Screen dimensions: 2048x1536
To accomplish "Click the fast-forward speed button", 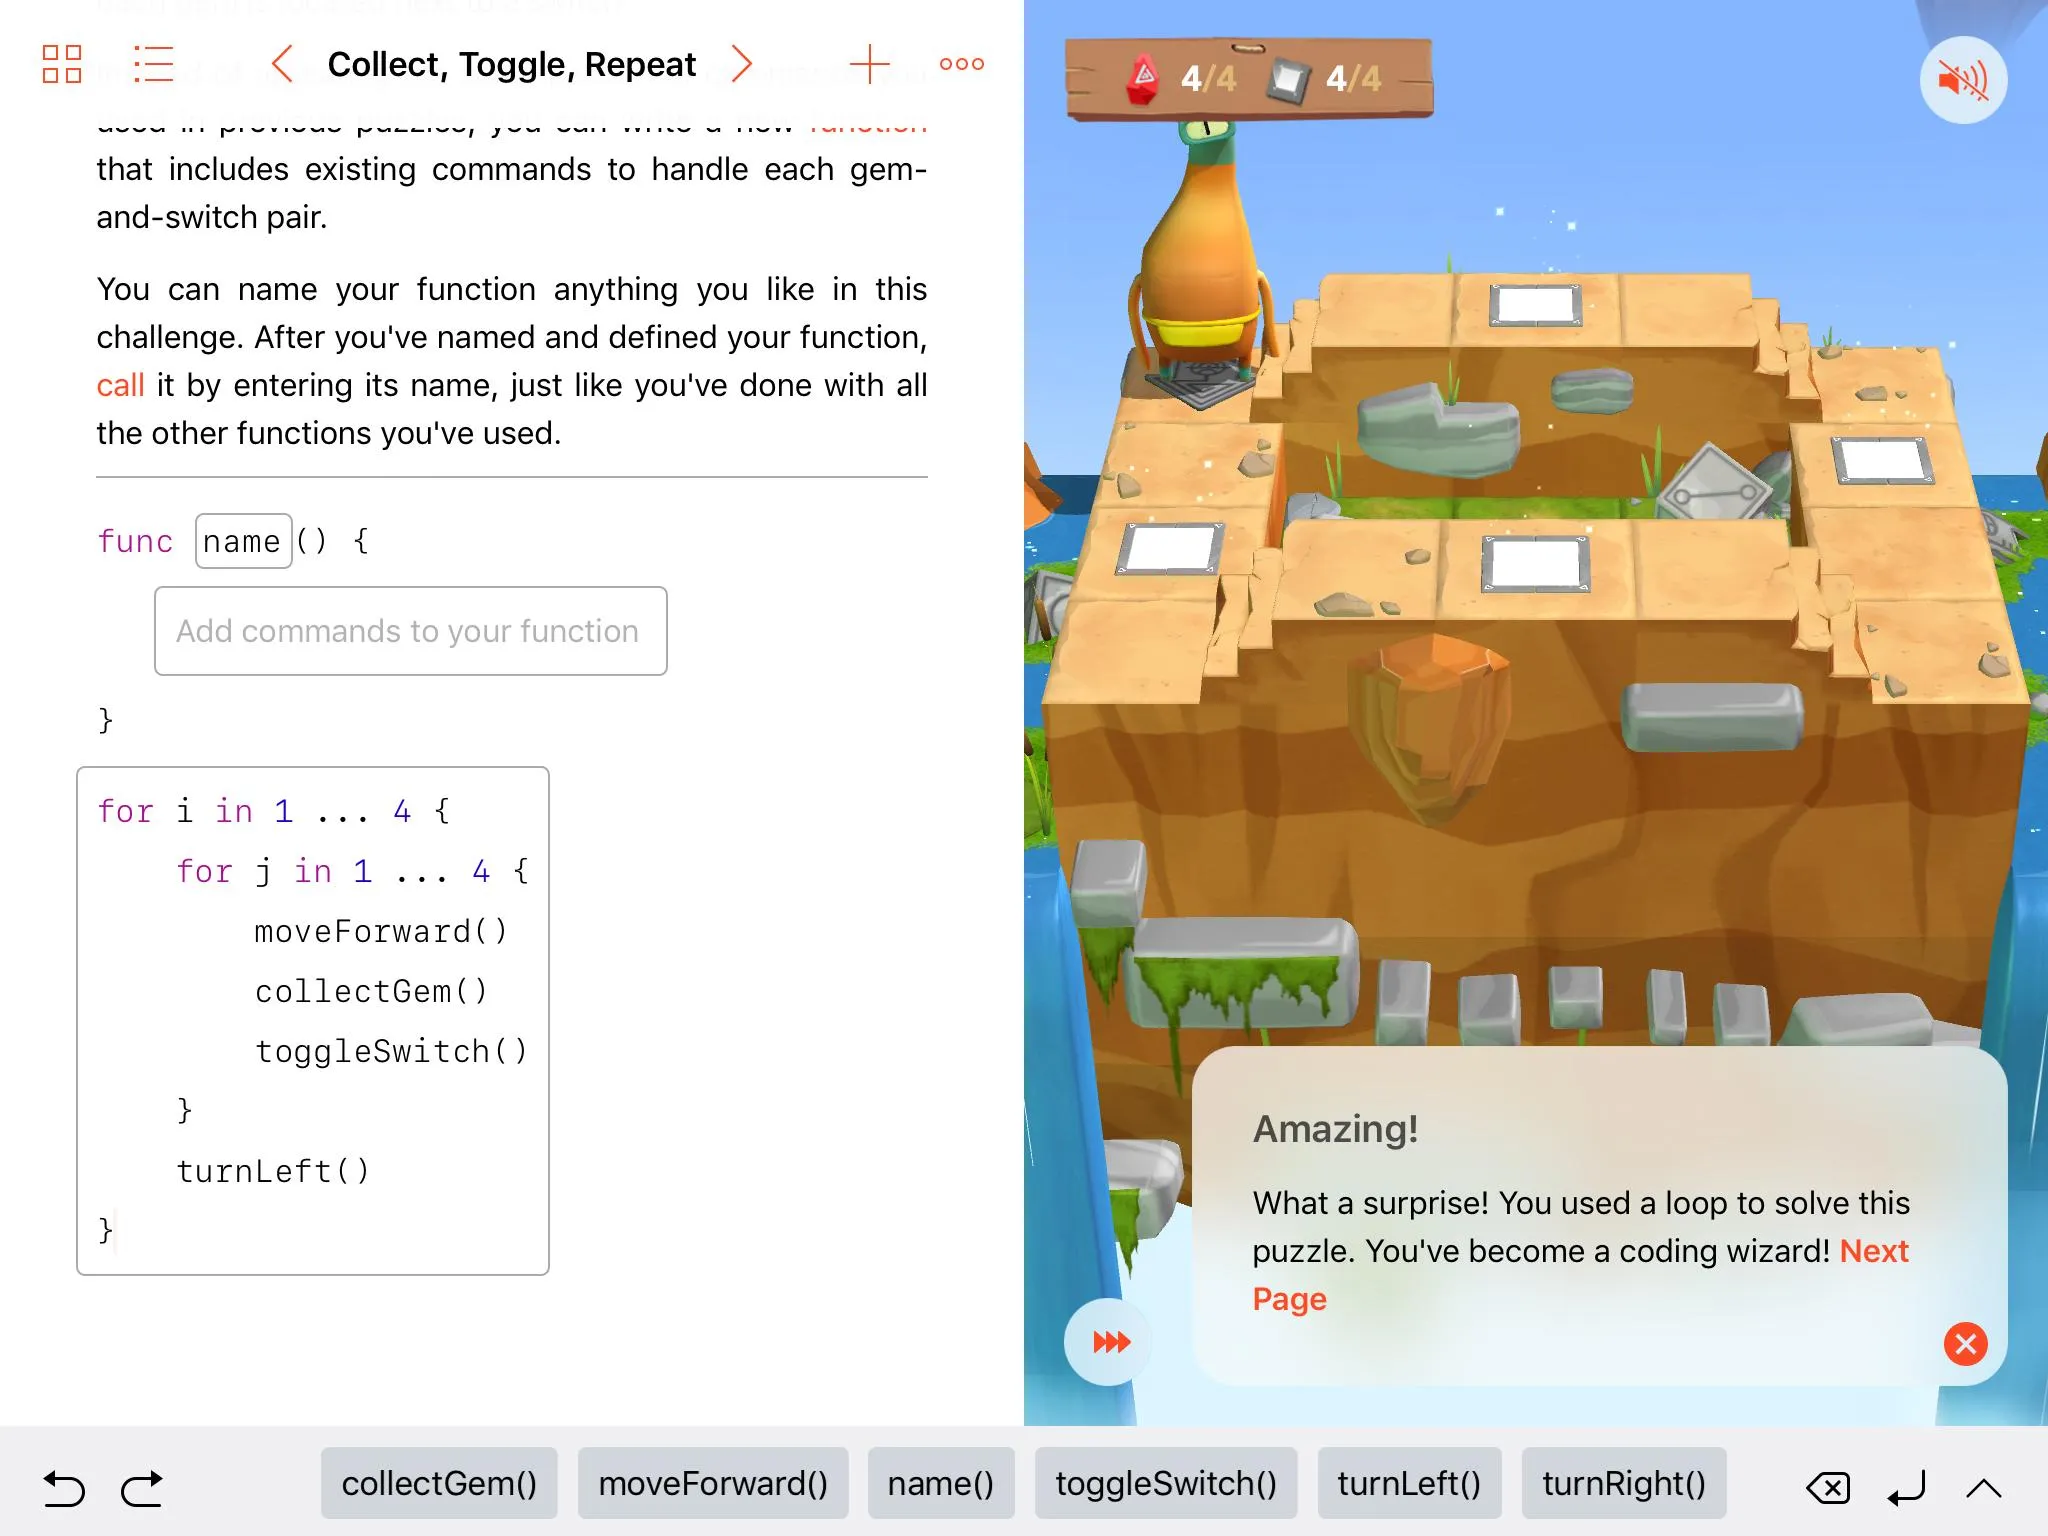I will pyautogui.click(x=1110, y=1341).
